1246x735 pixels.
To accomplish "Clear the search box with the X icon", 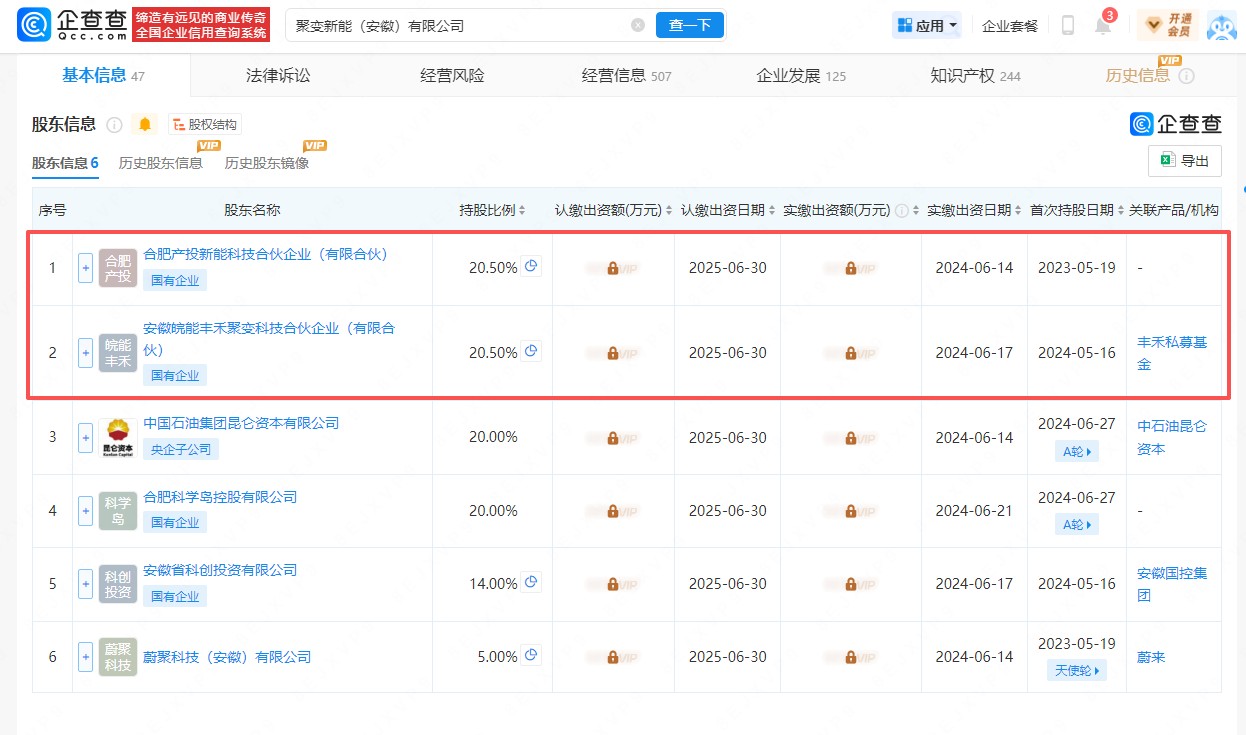I will pyautogui.click(x=638, y=26).
